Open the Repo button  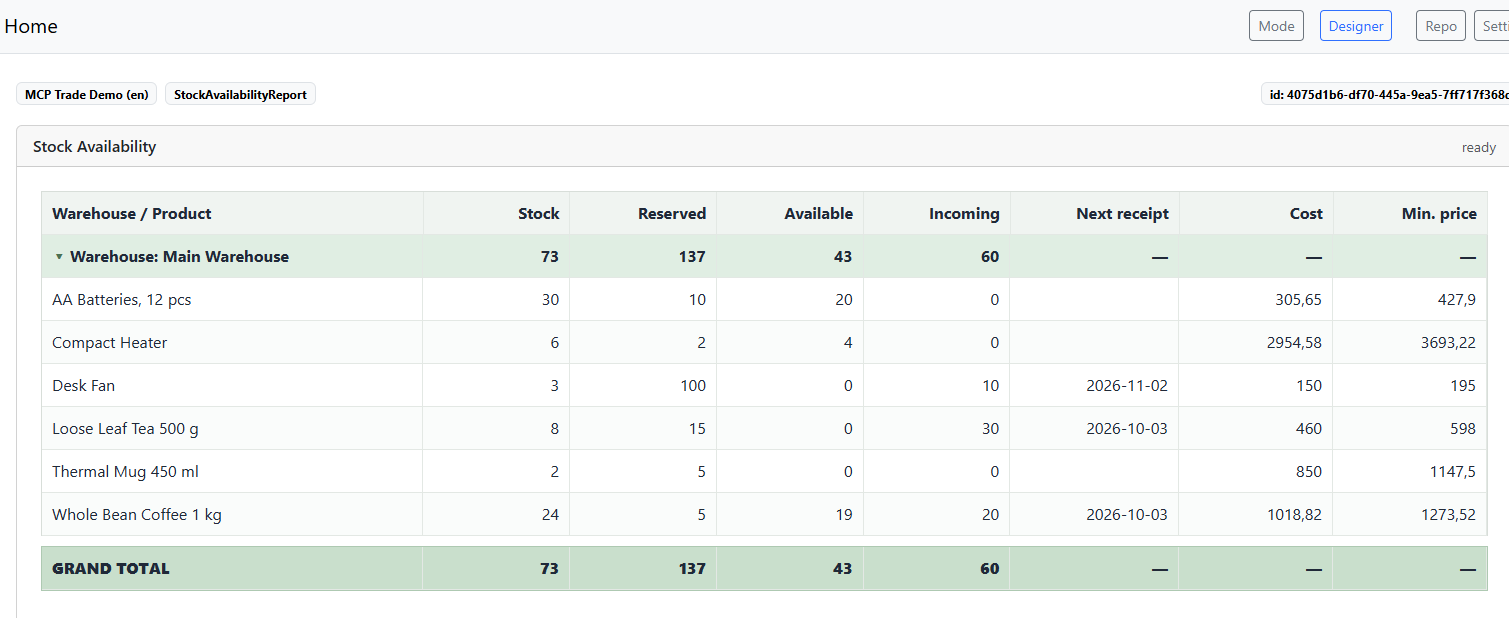pyautogui.click(x=1441, y=26)
